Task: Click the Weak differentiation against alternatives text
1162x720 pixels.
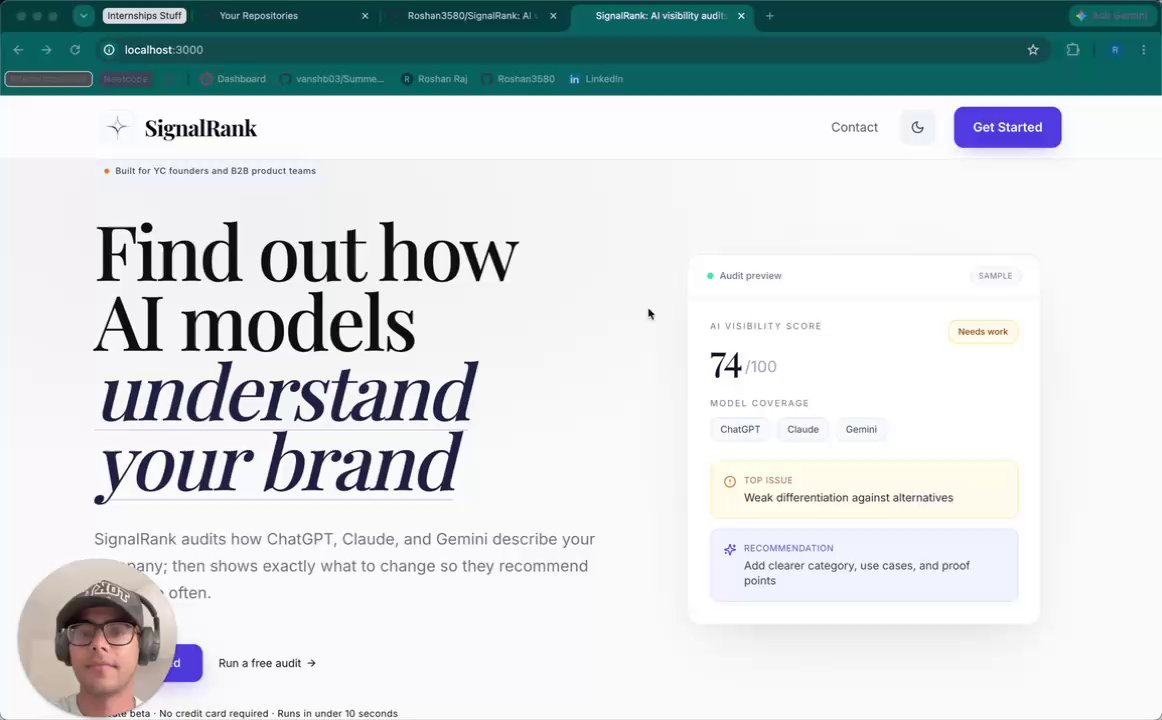Action: tap(849, 498)
